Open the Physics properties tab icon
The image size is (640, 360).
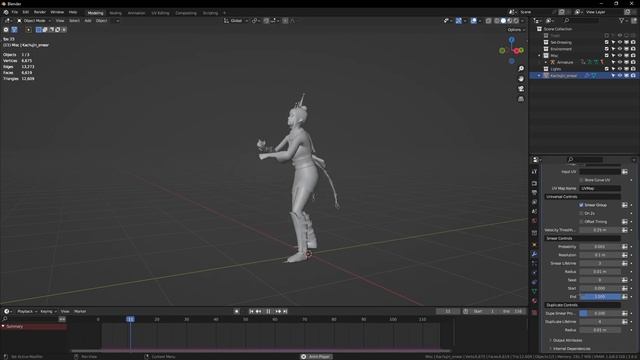[534, 273]
